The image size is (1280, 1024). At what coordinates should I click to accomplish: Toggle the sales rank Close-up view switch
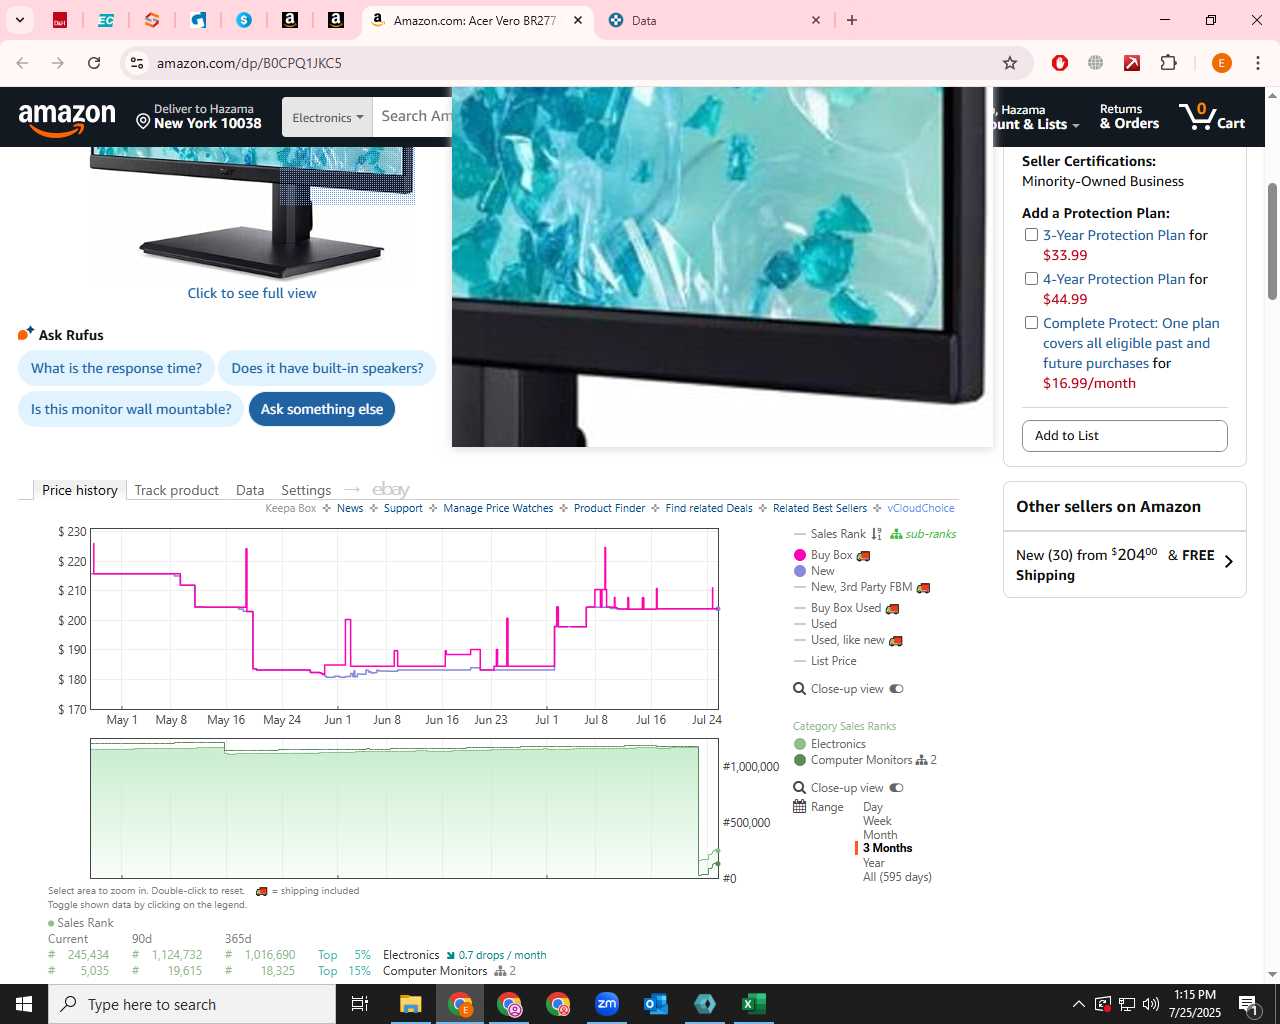[x=896, y=788]
